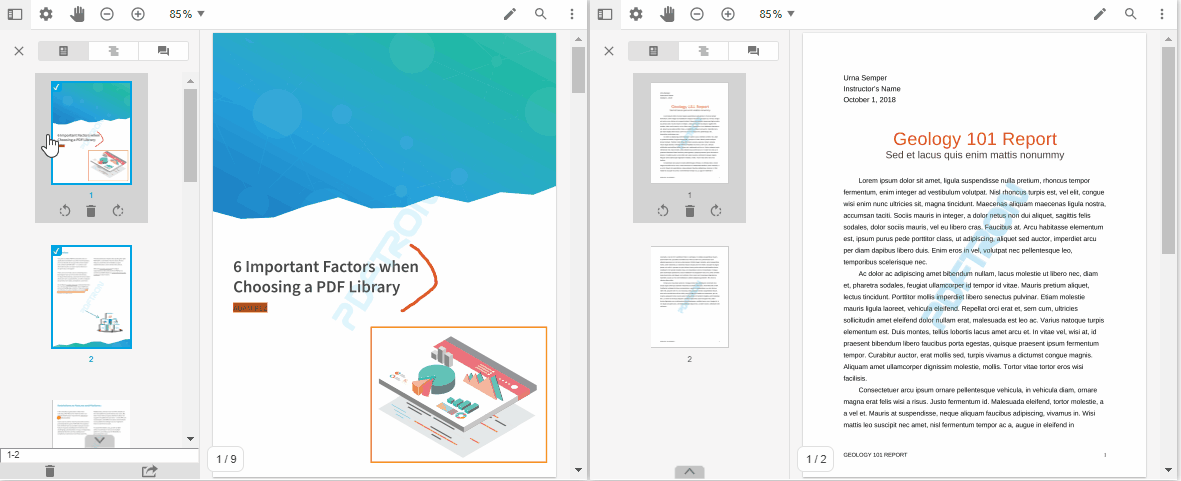Open search magnifier in right viewer

tap(1130, 14)
